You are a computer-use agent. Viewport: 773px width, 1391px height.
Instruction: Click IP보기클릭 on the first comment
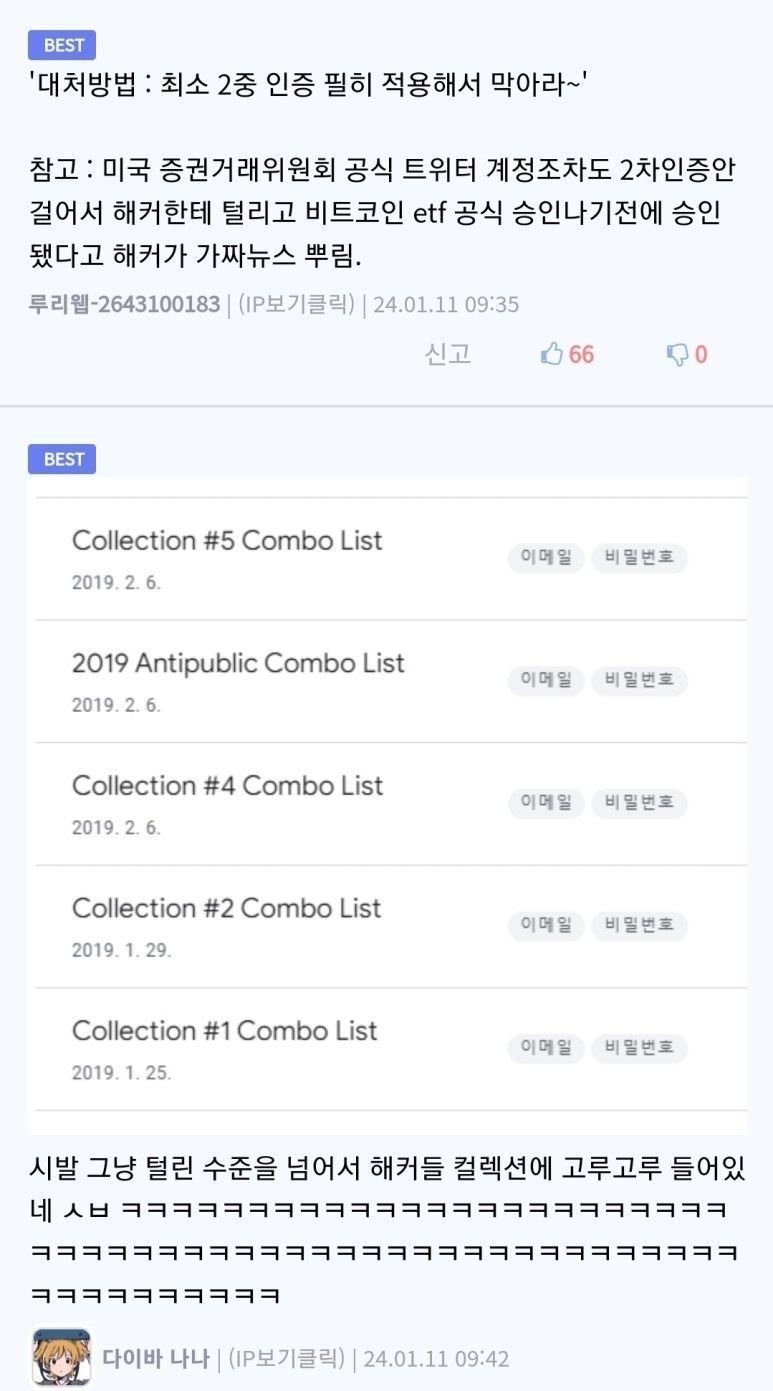(x=297, y=304)
